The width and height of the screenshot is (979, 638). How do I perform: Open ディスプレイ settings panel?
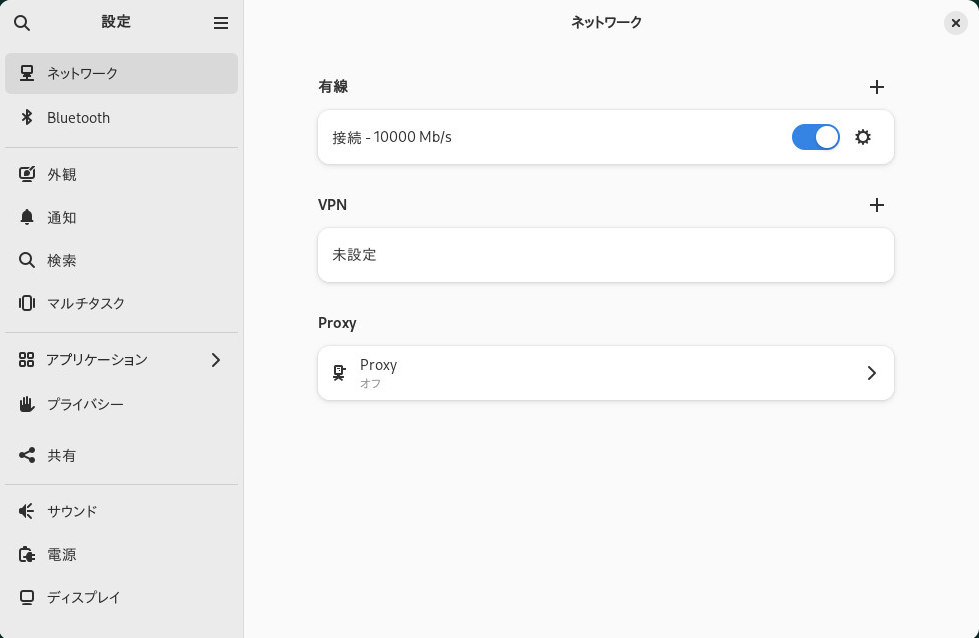tap(83, 597)
